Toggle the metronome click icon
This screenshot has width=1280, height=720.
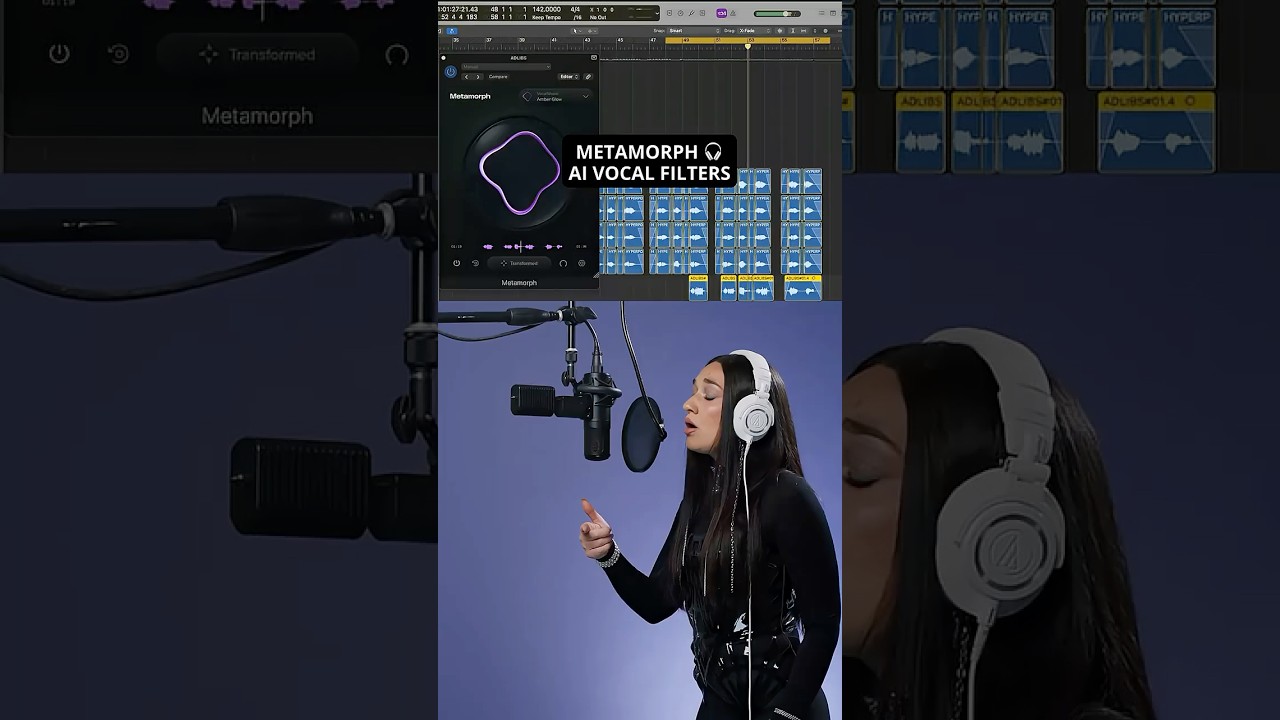pyautogui.click(x=733, y=13)
